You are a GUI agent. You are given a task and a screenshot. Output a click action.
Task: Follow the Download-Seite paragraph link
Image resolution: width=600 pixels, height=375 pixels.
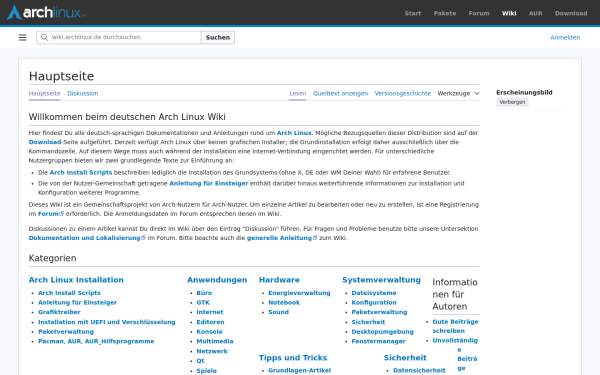tap(45, 142)
